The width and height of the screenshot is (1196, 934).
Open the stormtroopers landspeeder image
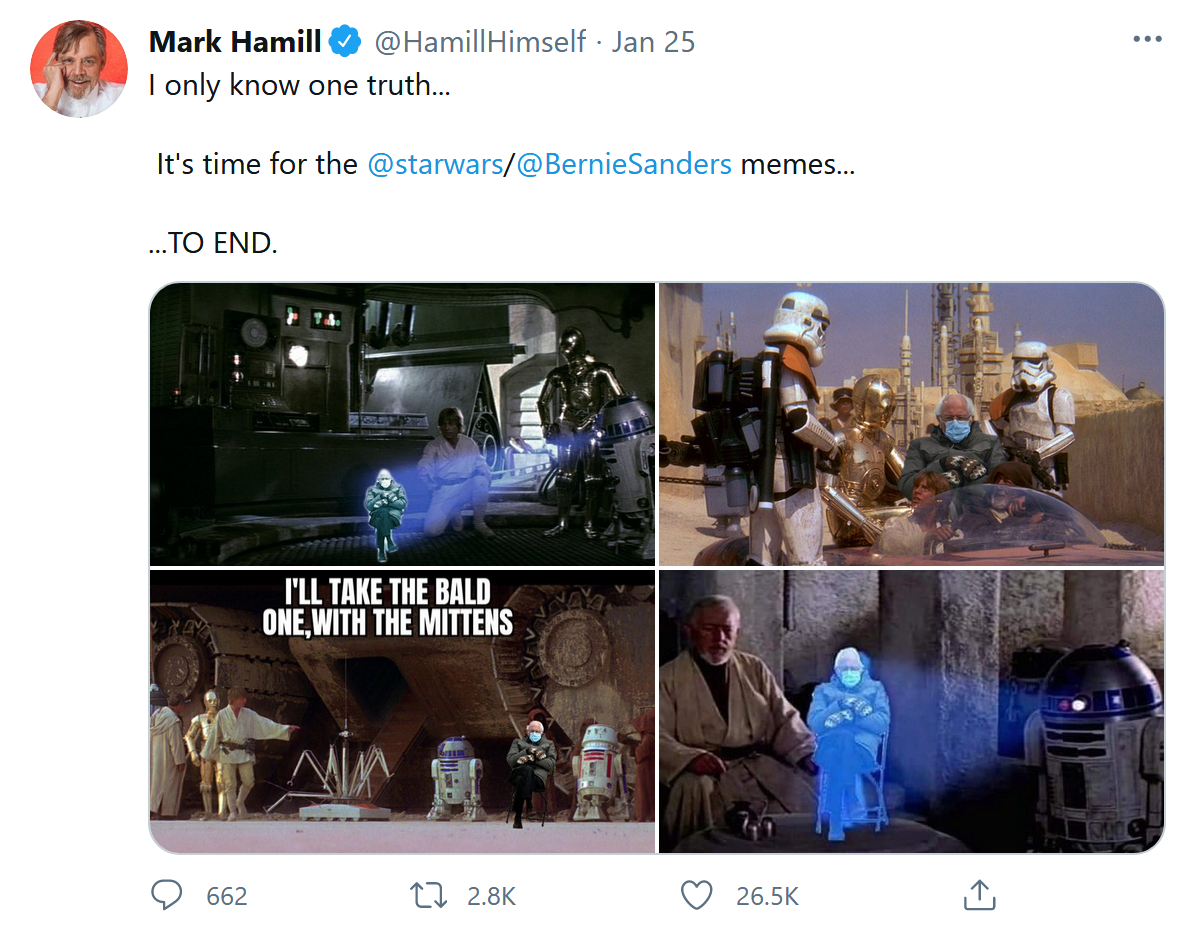coord(911,424)
